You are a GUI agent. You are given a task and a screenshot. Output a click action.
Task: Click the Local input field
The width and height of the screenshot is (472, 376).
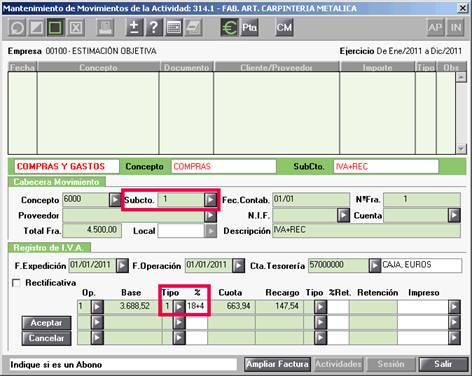[181, 231]
